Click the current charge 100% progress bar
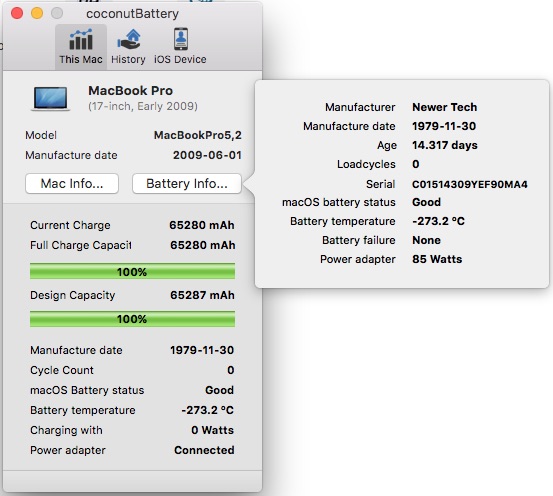The width and height of the screenshot is (553, 496). (x=132, y=271)
